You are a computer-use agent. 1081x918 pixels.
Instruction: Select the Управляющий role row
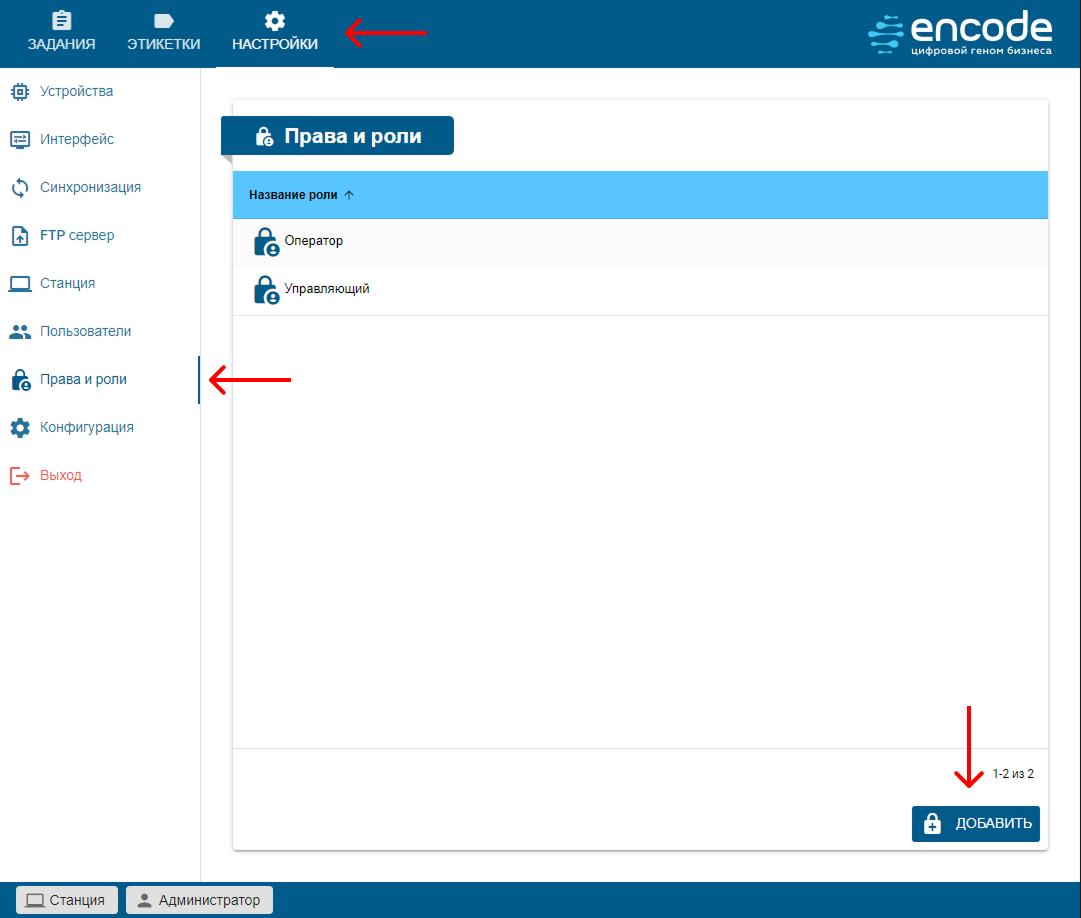640,290
